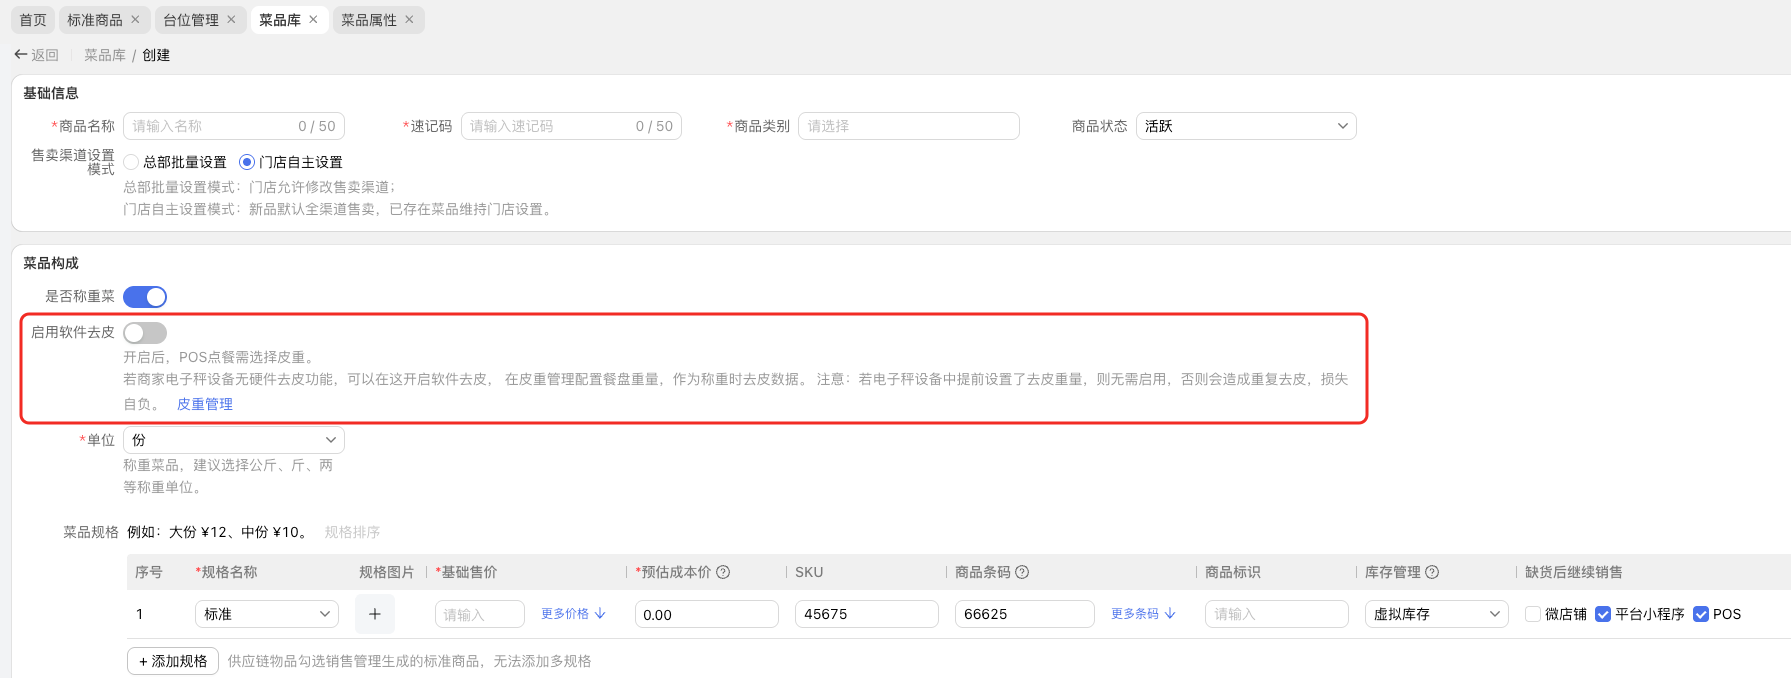1791x678 pixels.
Task: Select 门店自主设置 radio option
Action: click(x=247, y=162)
